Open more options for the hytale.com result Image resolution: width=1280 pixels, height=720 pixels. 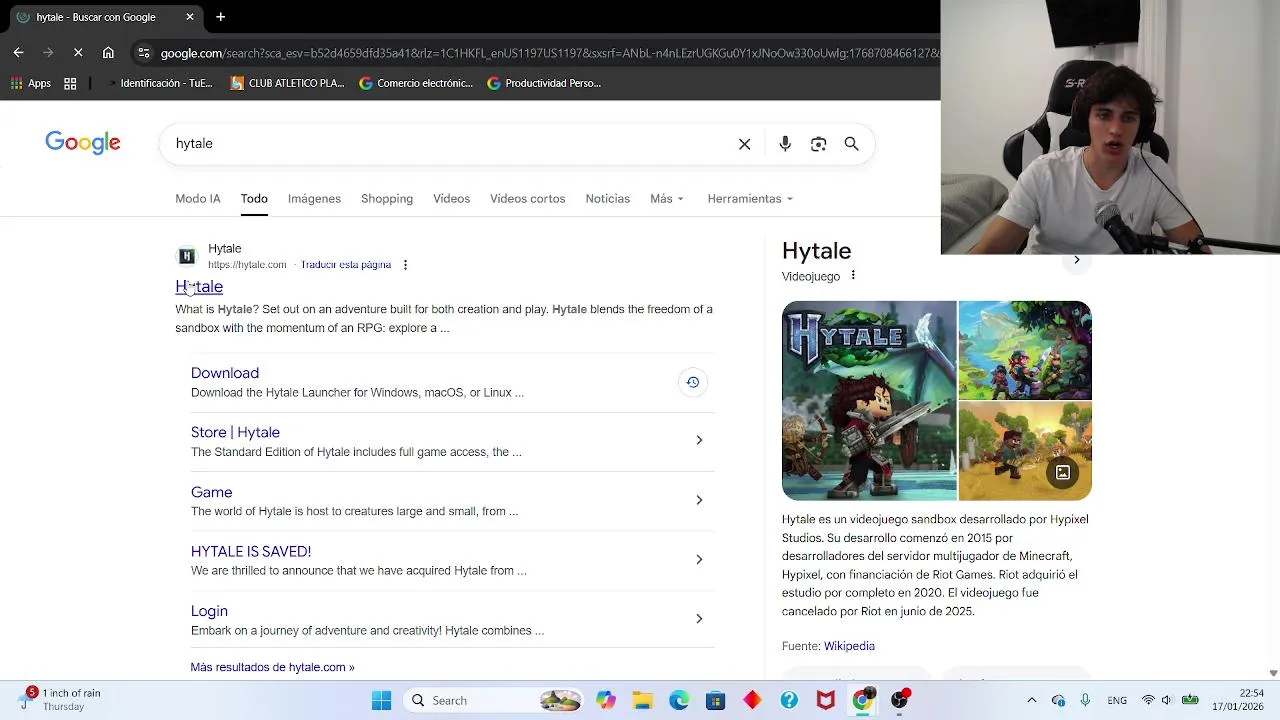point(405,265)
